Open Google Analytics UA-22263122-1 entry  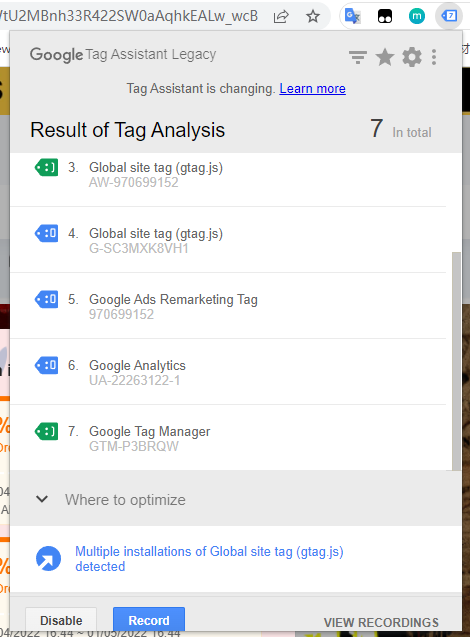click(x=228, y=372)
